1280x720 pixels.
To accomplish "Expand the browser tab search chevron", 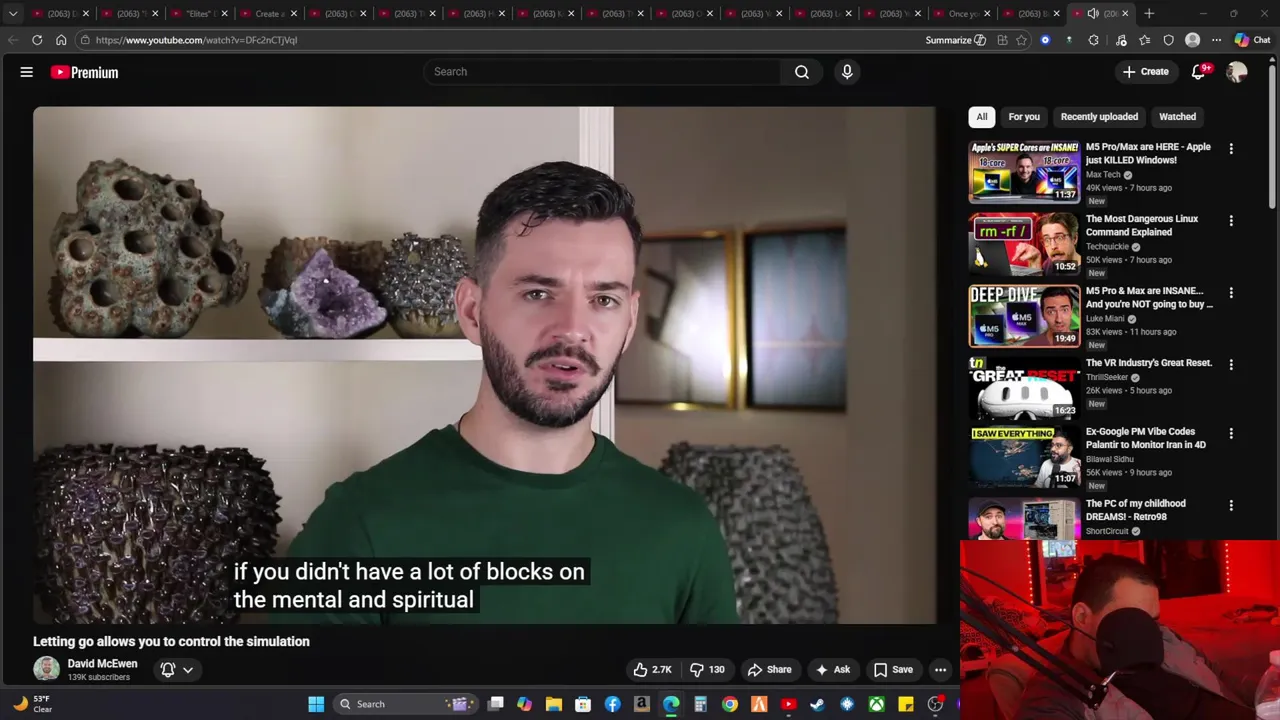I will tap(13, 14).
